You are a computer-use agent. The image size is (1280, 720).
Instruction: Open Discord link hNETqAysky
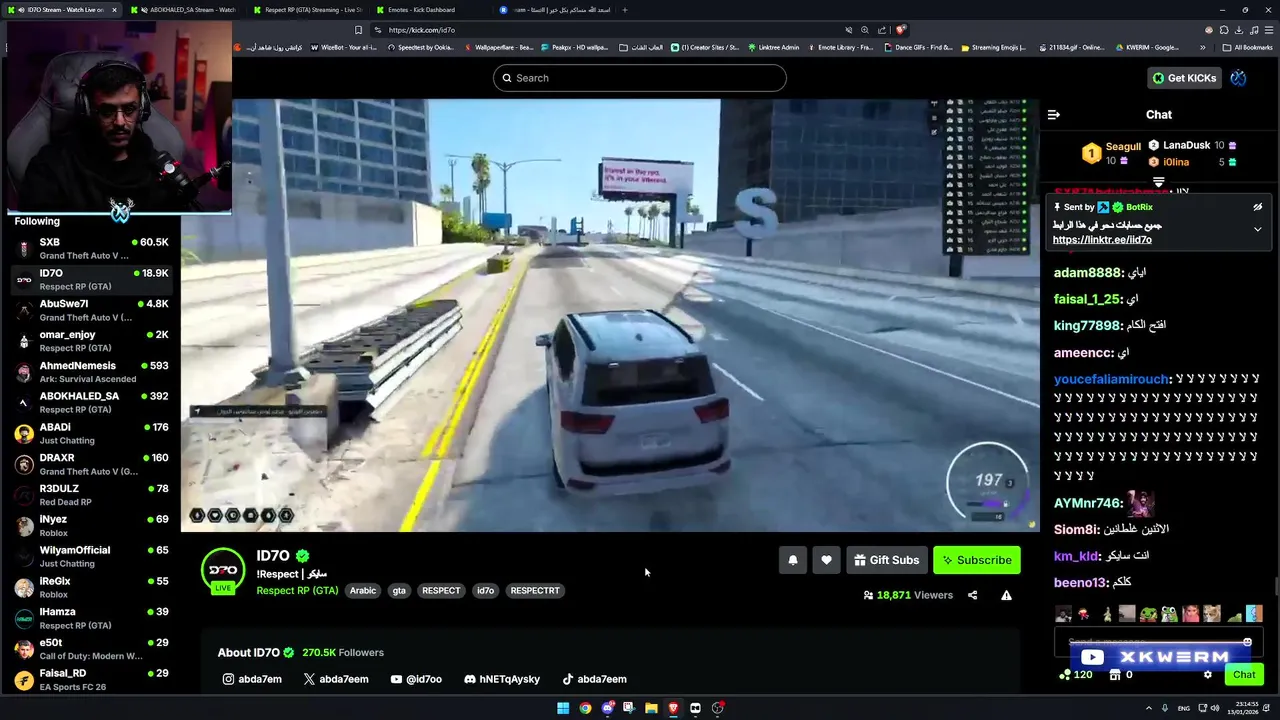[x=502, y=679]
